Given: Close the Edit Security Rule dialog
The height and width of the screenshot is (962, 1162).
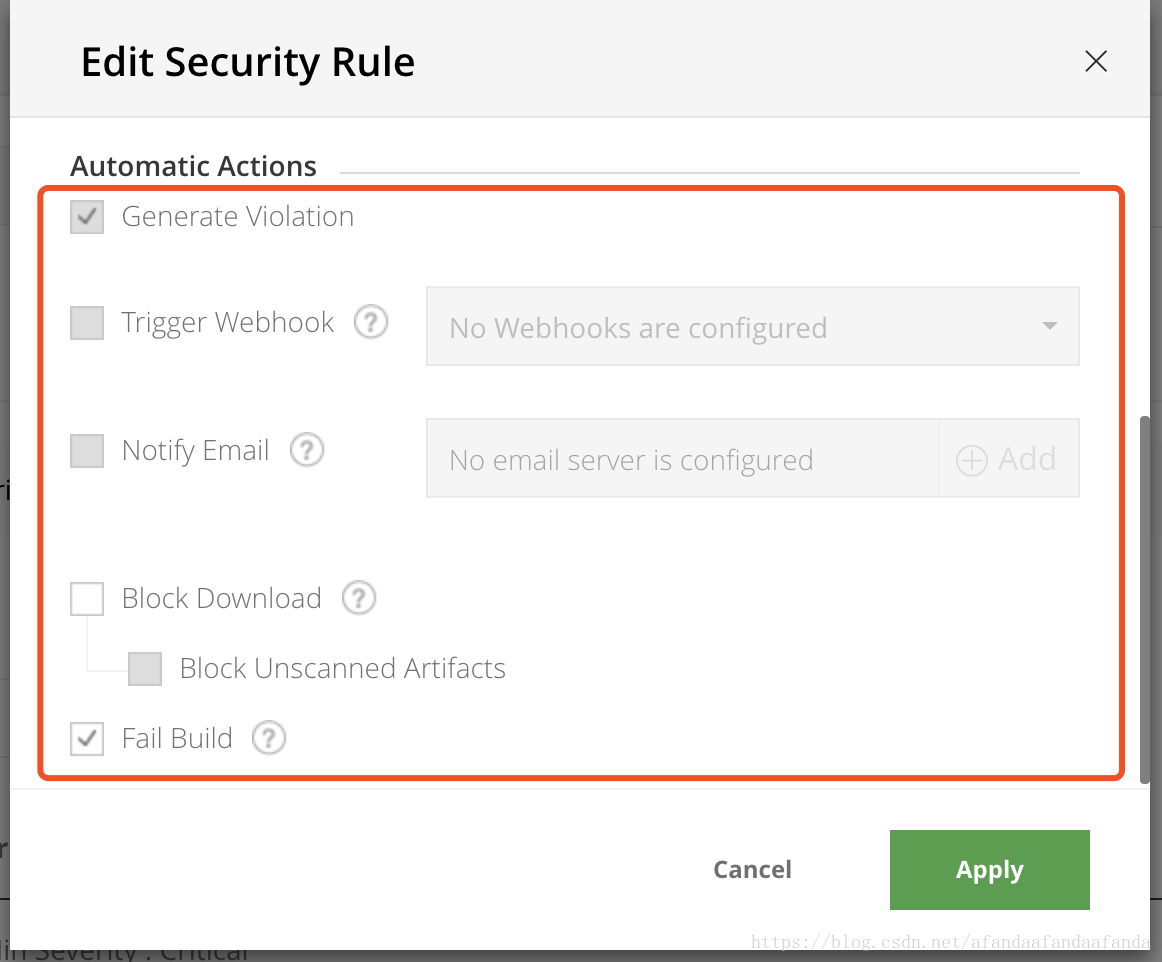Looking at the screenshot, I should tap(1096, 62).
